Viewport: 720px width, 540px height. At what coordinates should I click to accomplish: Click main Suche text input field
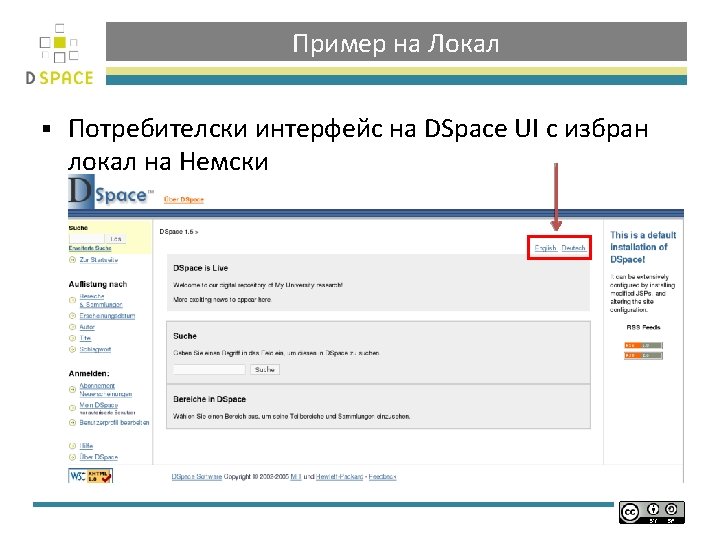tap(209, 369)
